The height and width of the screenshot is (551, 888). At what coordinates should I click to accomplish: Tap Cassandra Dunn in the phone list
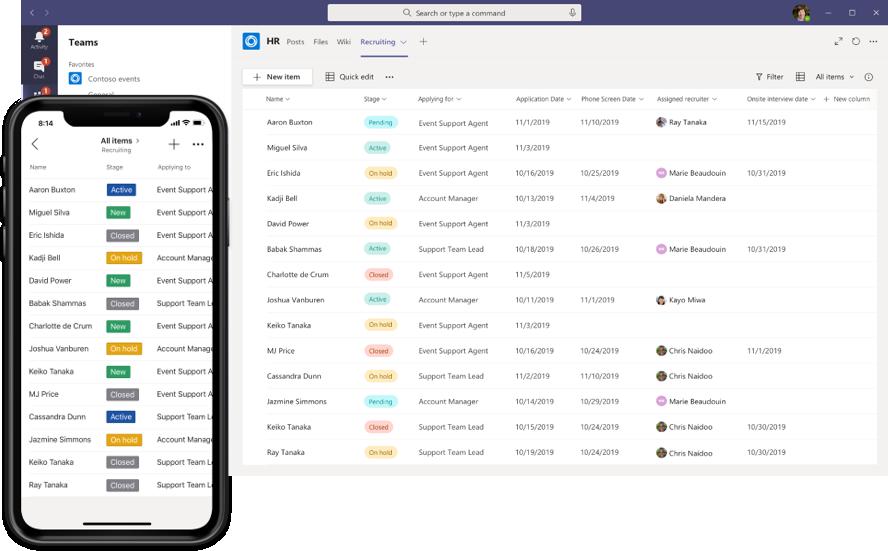point(57,416)
